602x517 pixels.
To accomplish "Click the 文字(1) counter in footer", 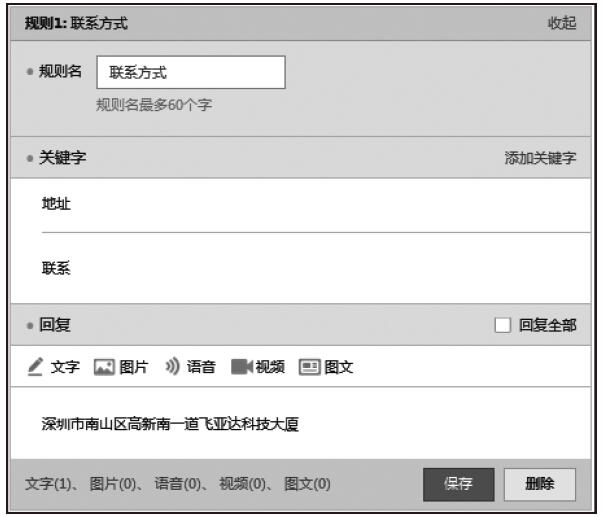I will pyautogui.click(x=50, y=484).
